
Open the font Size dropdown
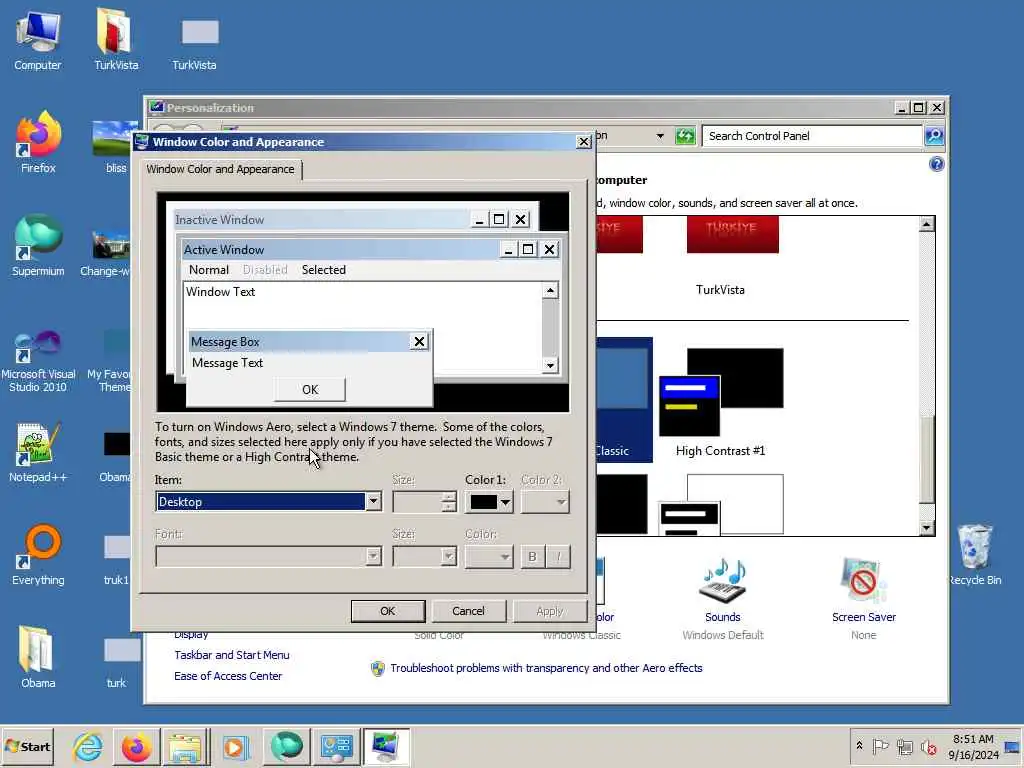pos(424,556)
